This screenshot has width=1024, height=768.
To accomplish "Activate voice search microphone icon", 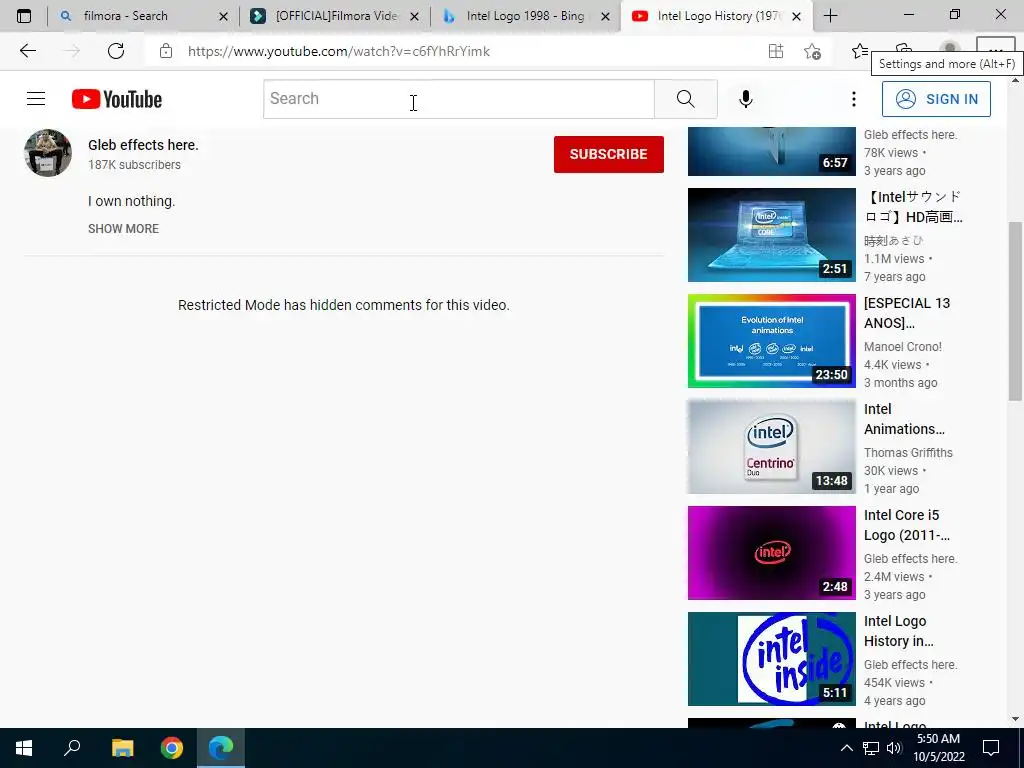I will [x=746, y=99].
